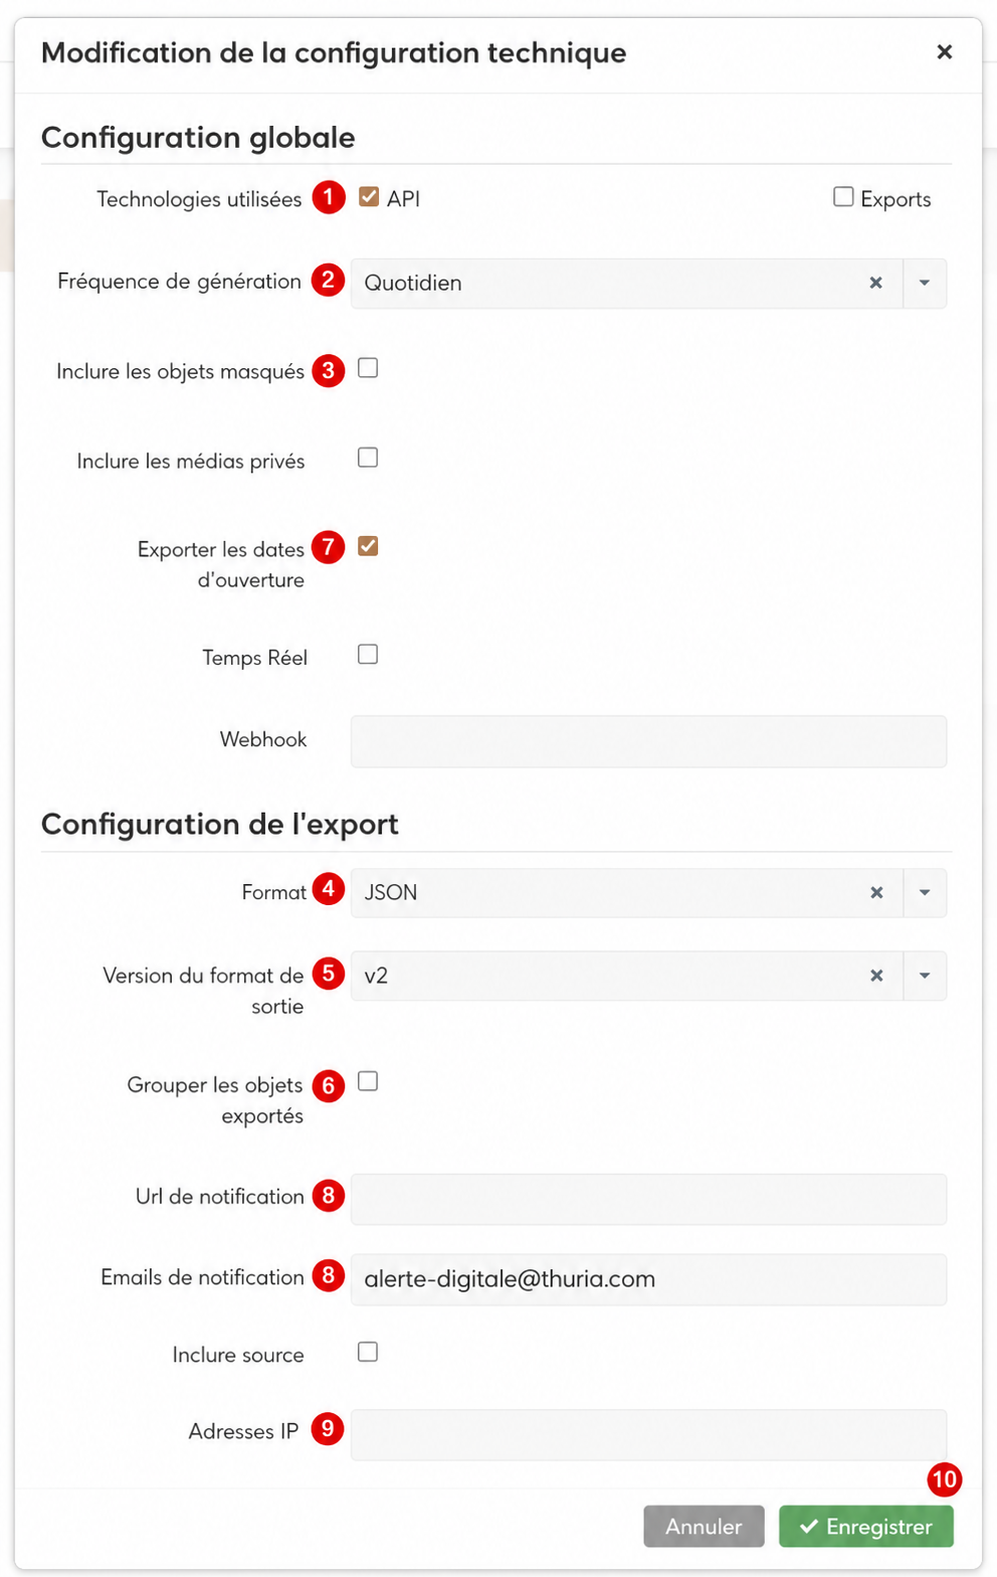Focus the Webhook input field
This screenshot has width=997, height=1577.
pyautogui.click(x=648, y=741)
